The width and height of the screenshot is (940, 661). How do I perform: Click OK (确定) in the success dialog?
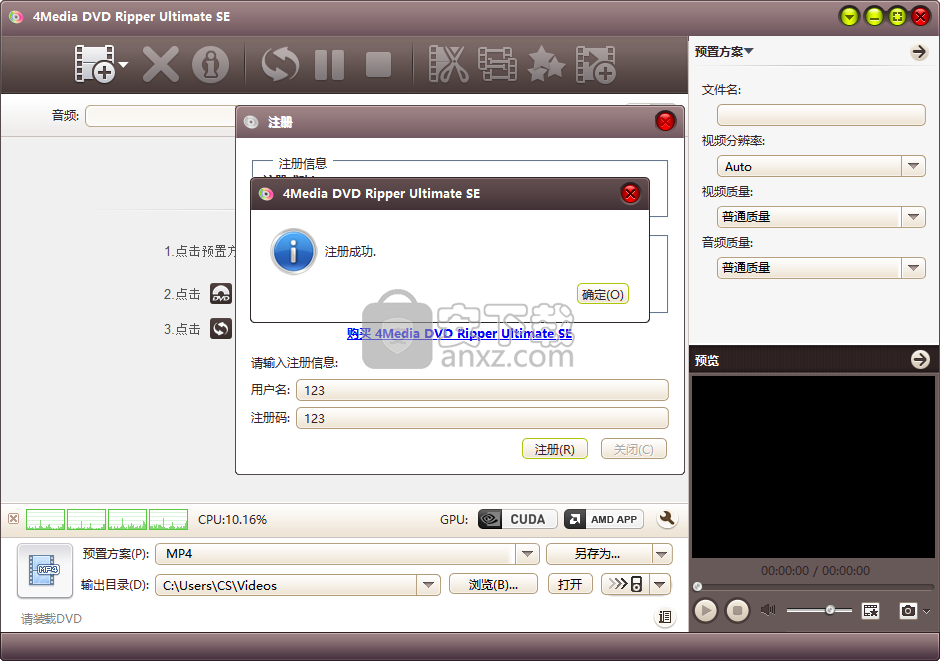pos(602,294)
